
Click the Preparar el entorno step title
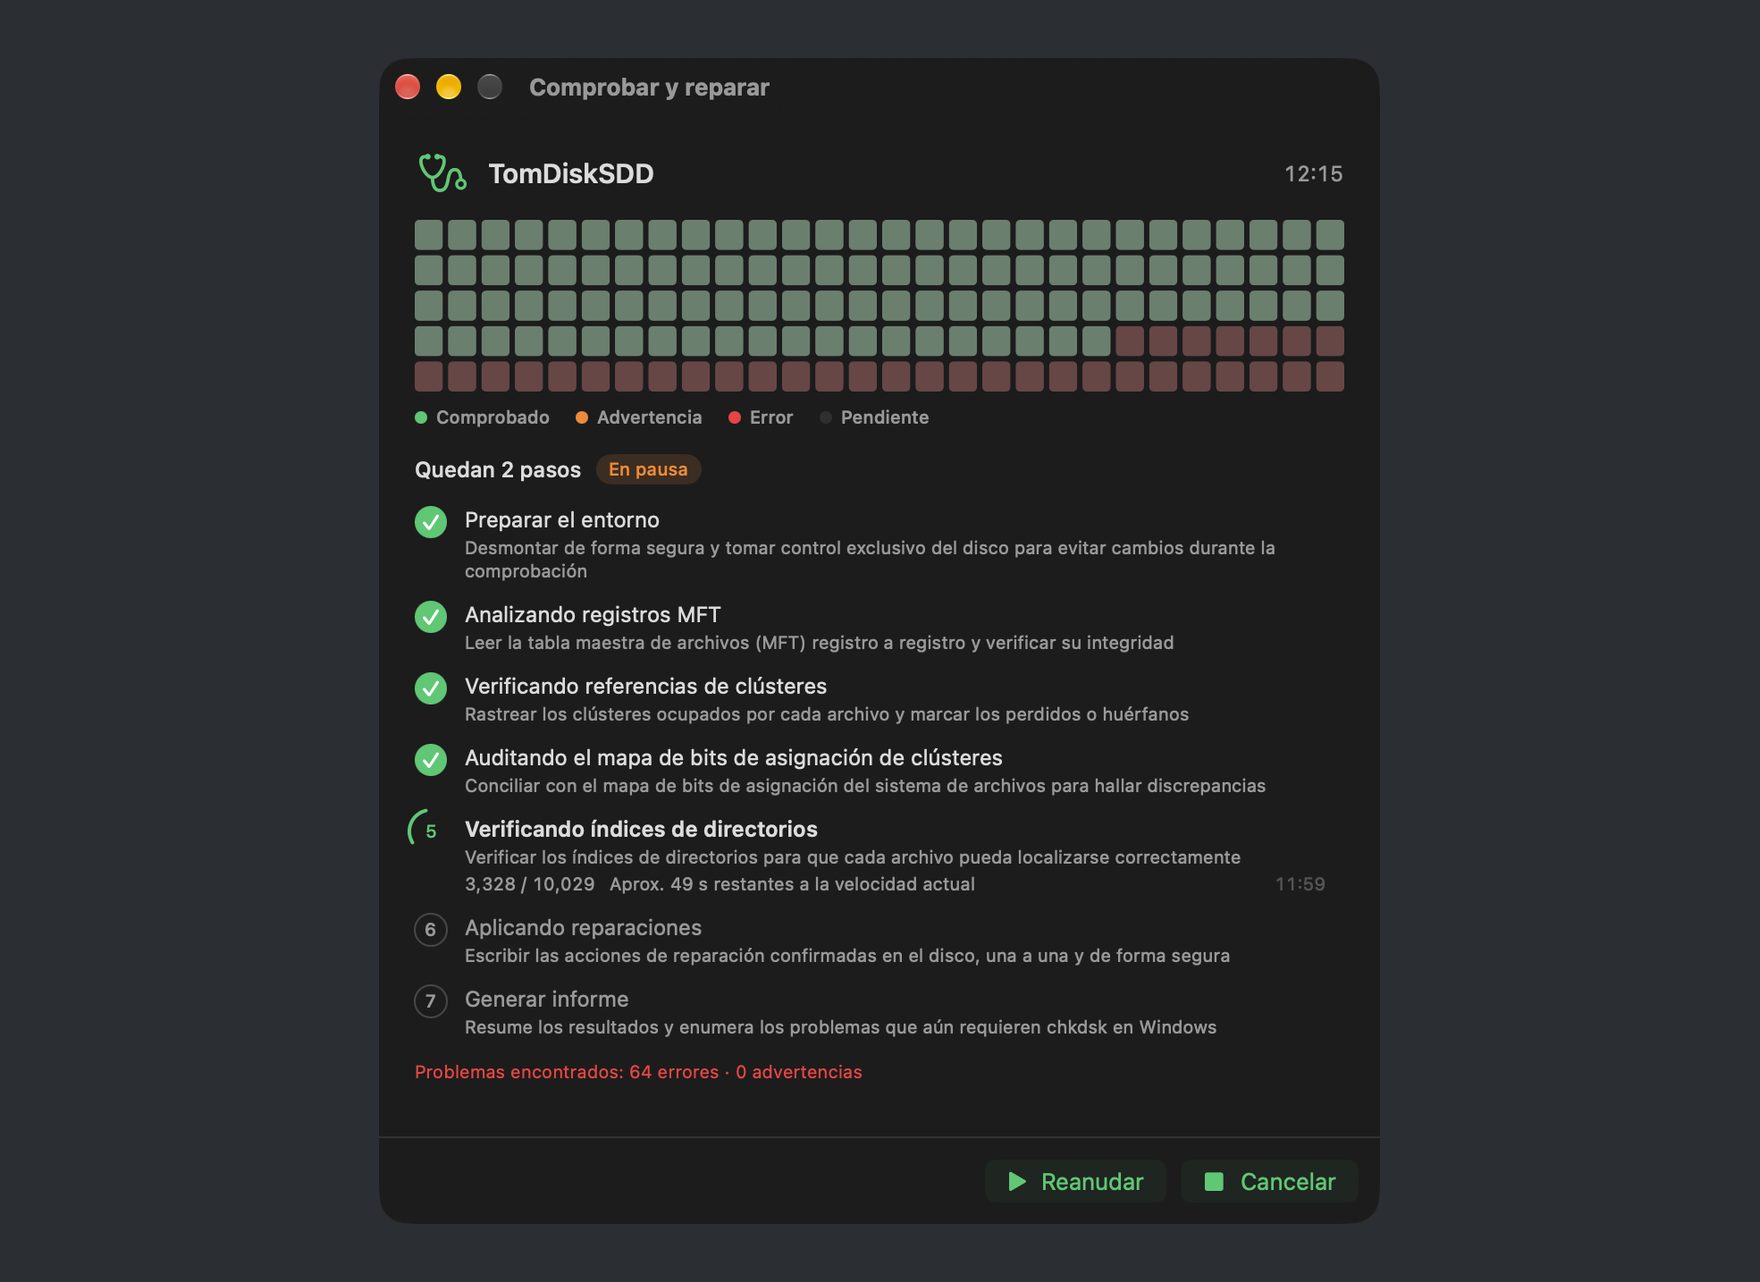point(562,520)
